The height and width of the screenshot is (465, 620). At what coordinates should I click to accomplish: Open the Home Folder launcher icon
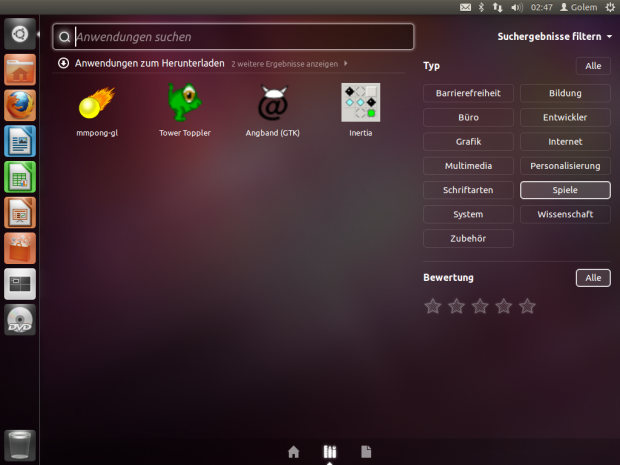click(x=20, y=70)
